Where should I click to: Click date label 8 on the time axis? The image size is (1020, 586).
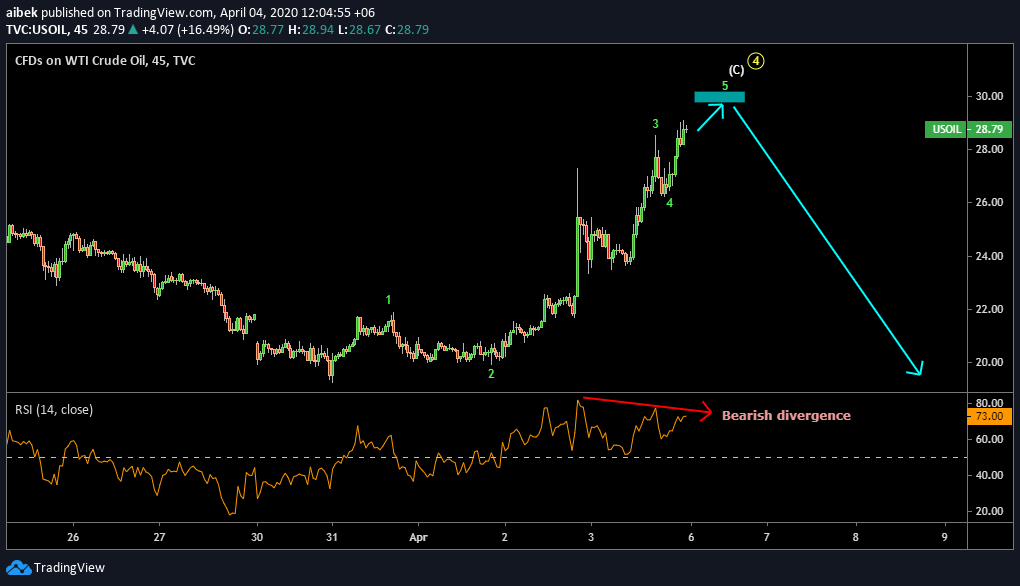pos(855,537)
